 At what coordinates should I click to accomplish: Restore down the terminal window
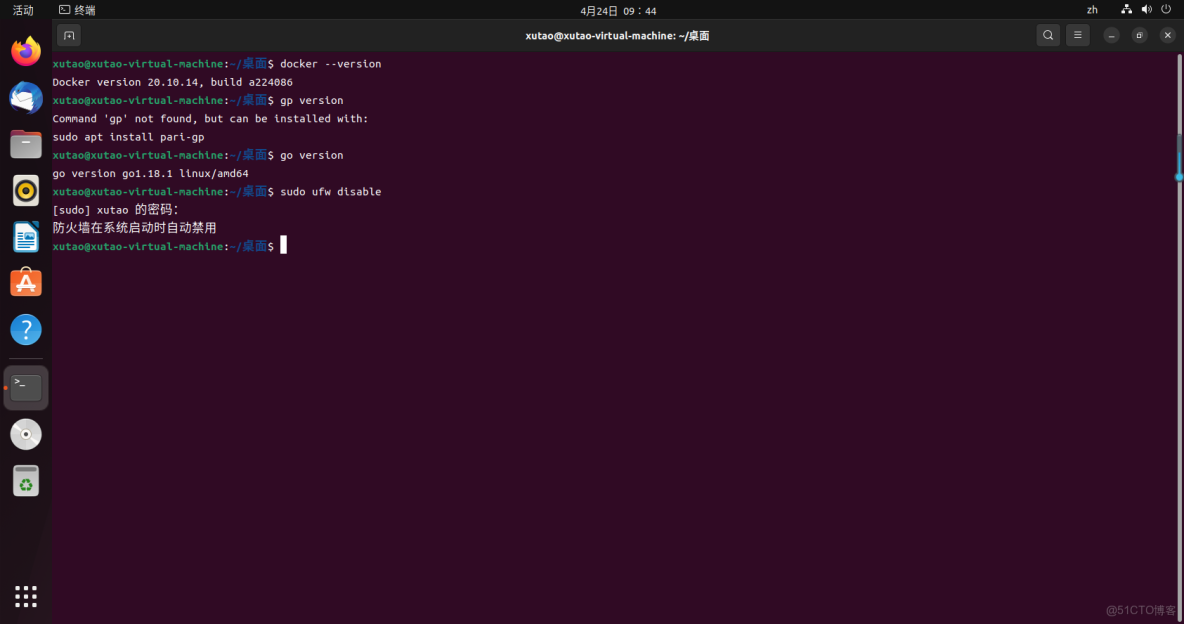(1139, 36)
